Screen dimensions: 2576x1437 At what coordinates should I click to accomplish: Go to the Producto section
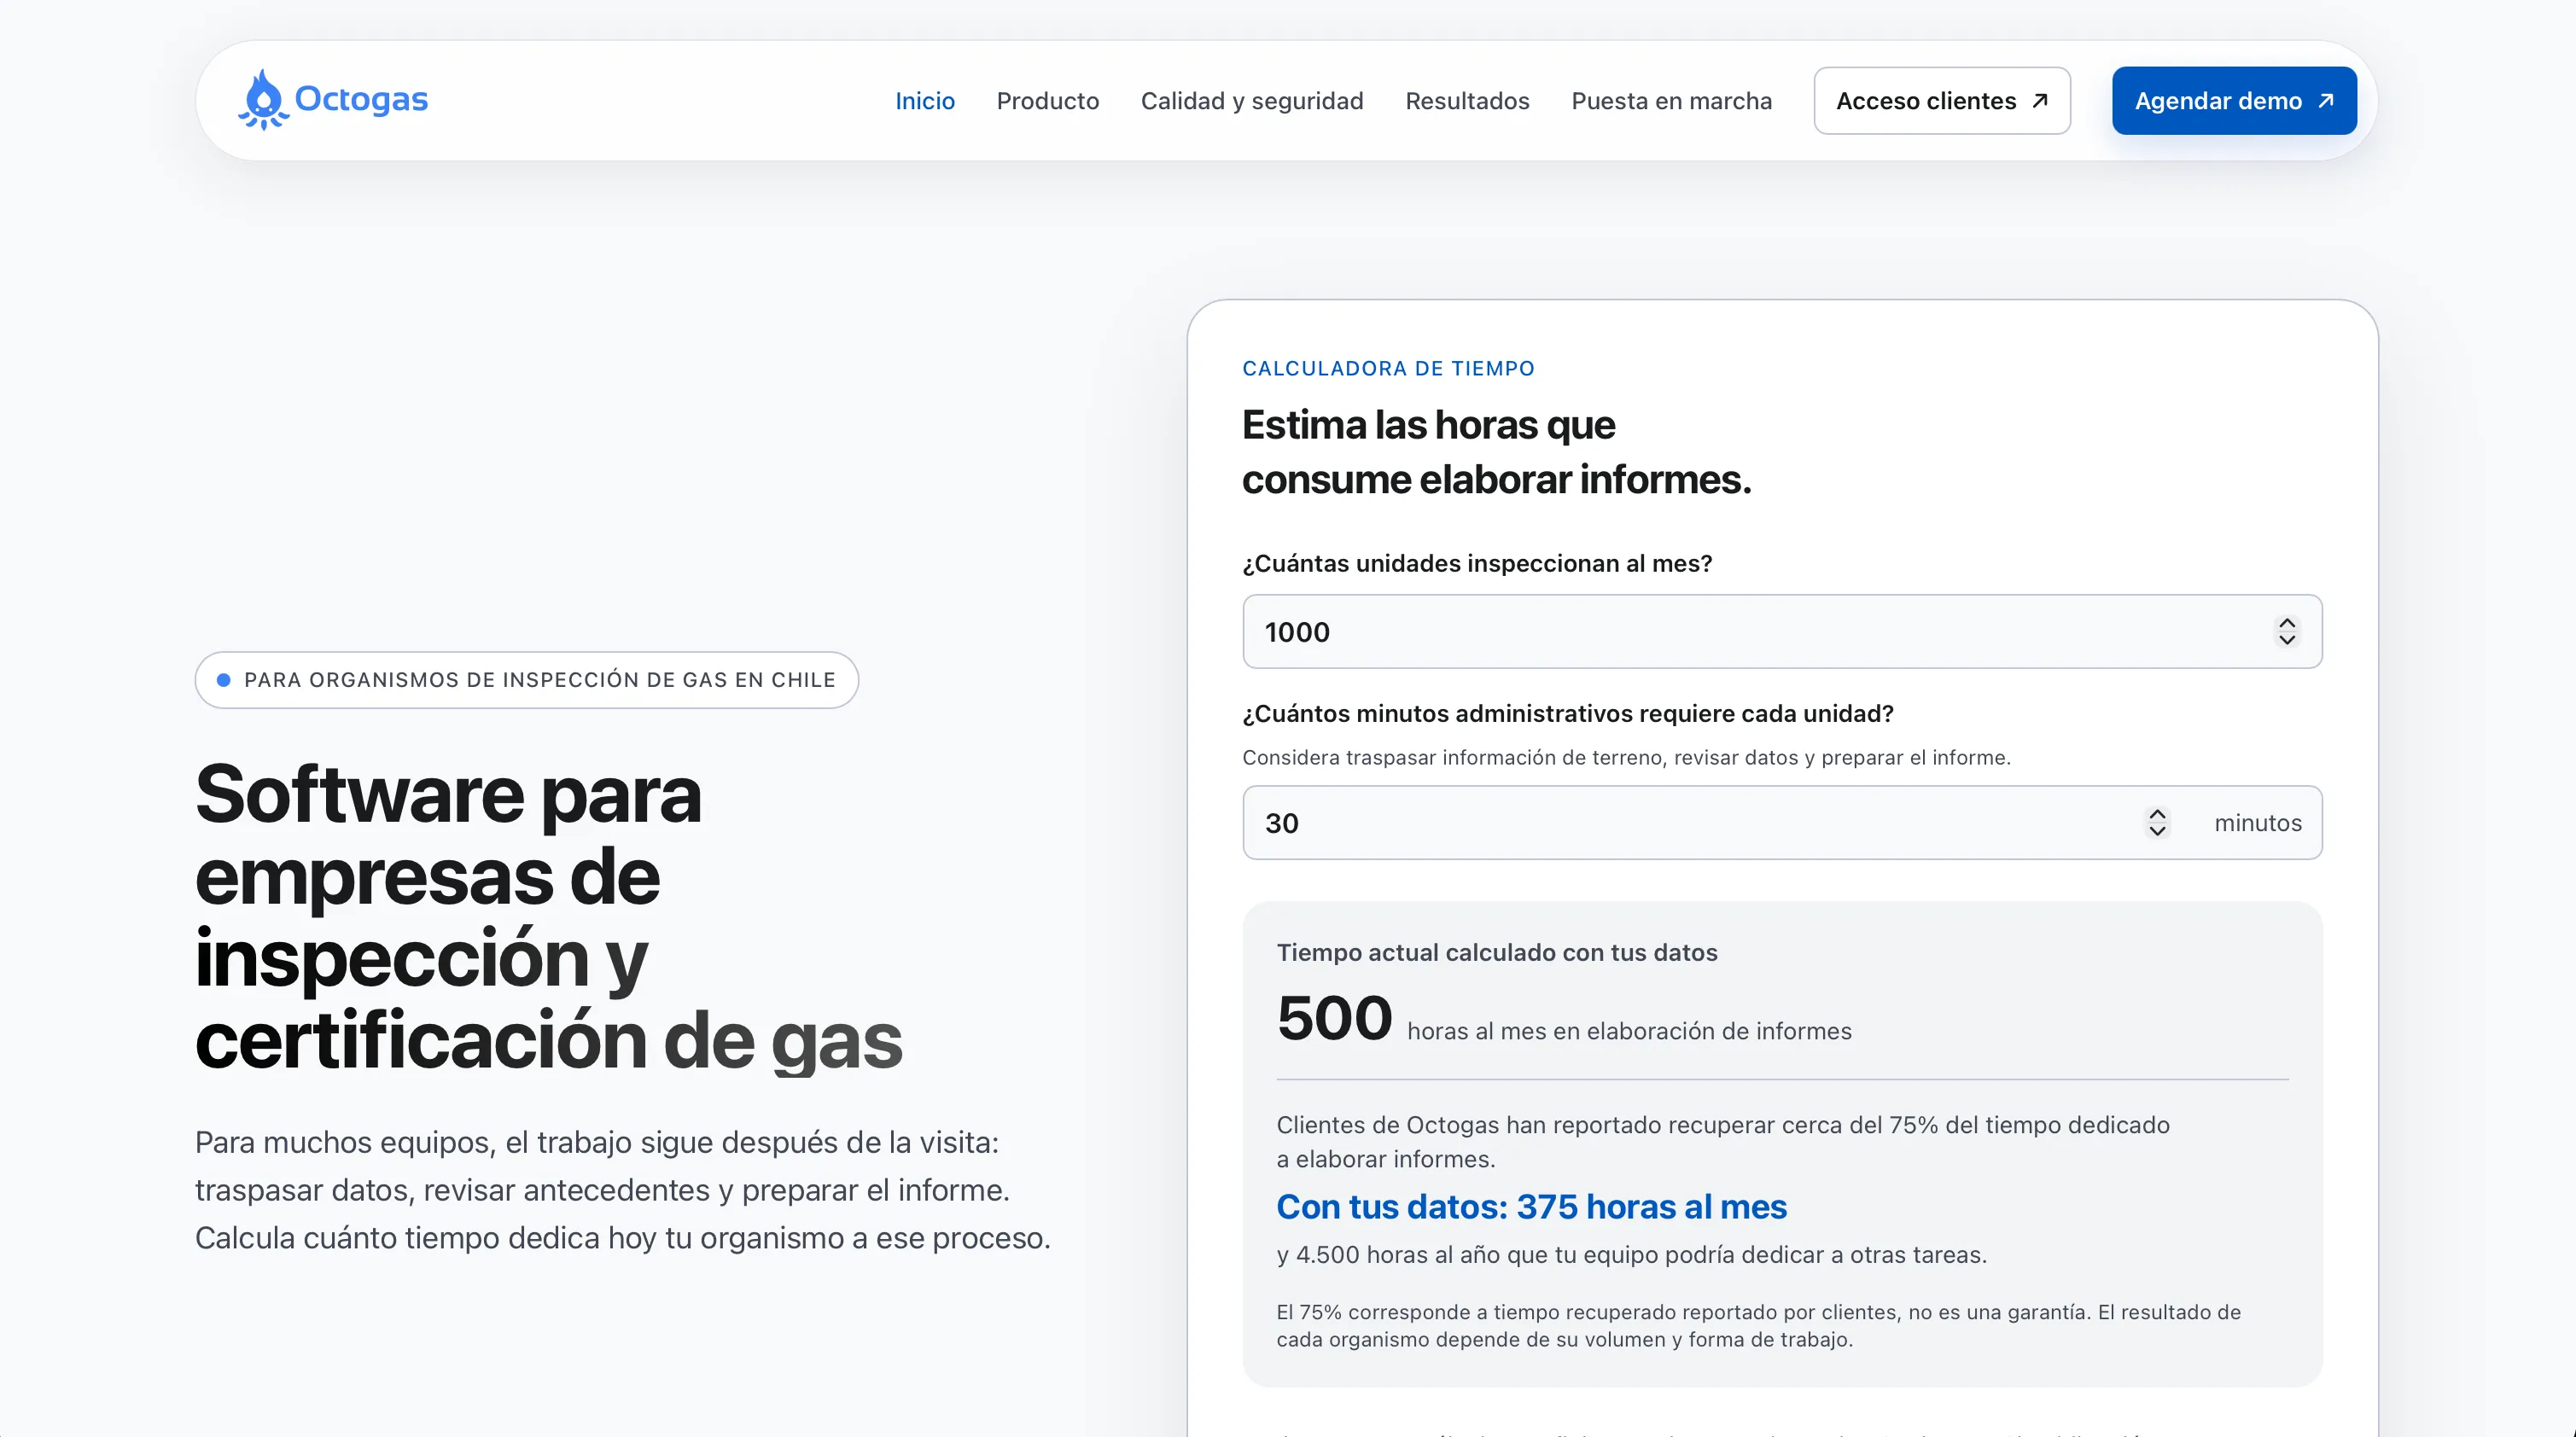tap(1047, 101)
